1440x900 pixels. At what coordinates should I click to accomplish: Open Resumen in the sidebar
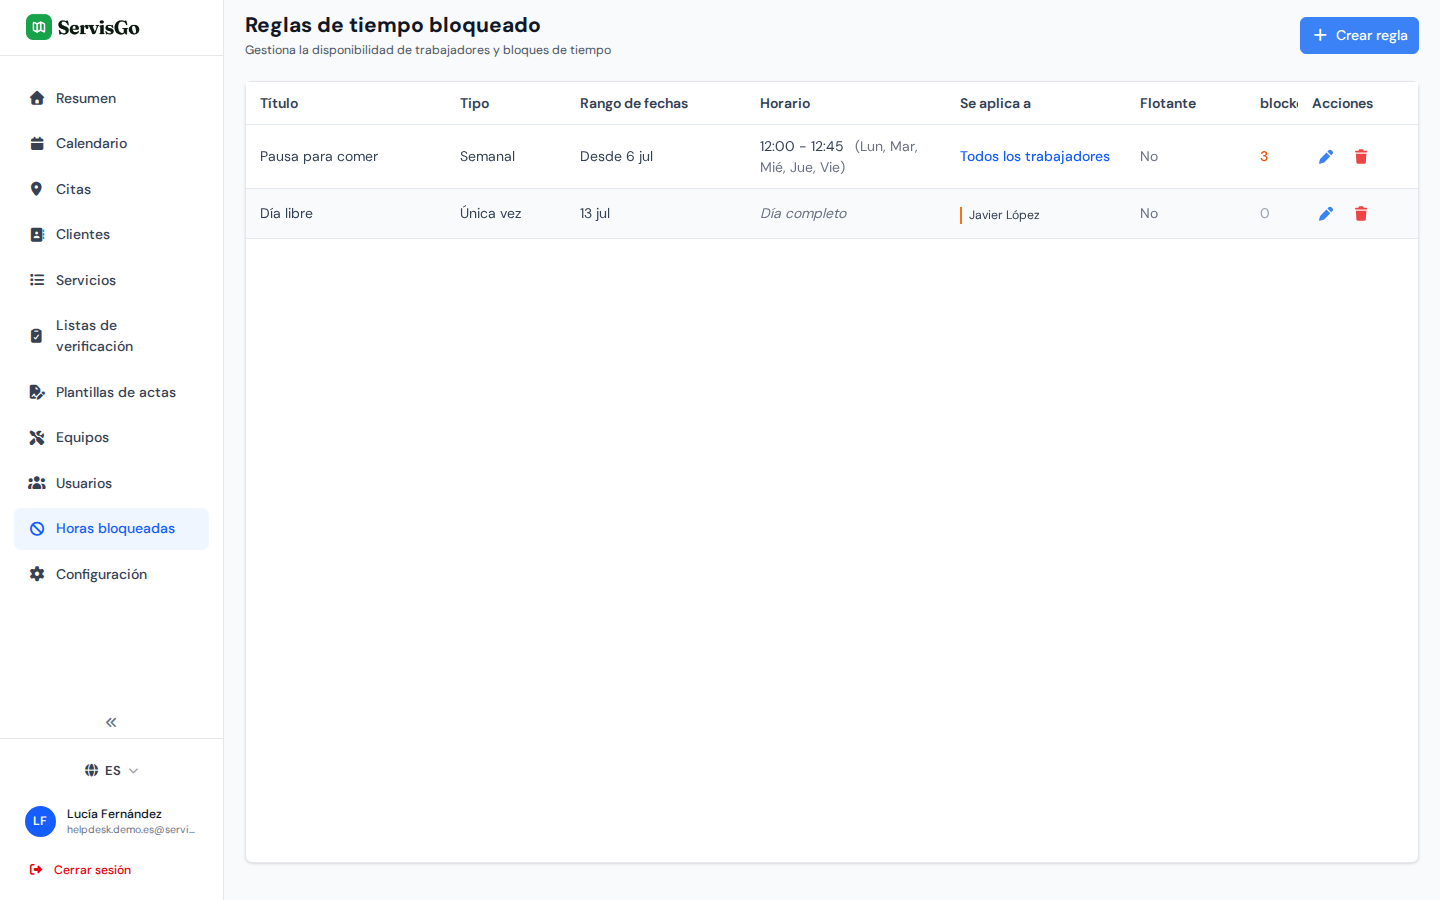111,98
